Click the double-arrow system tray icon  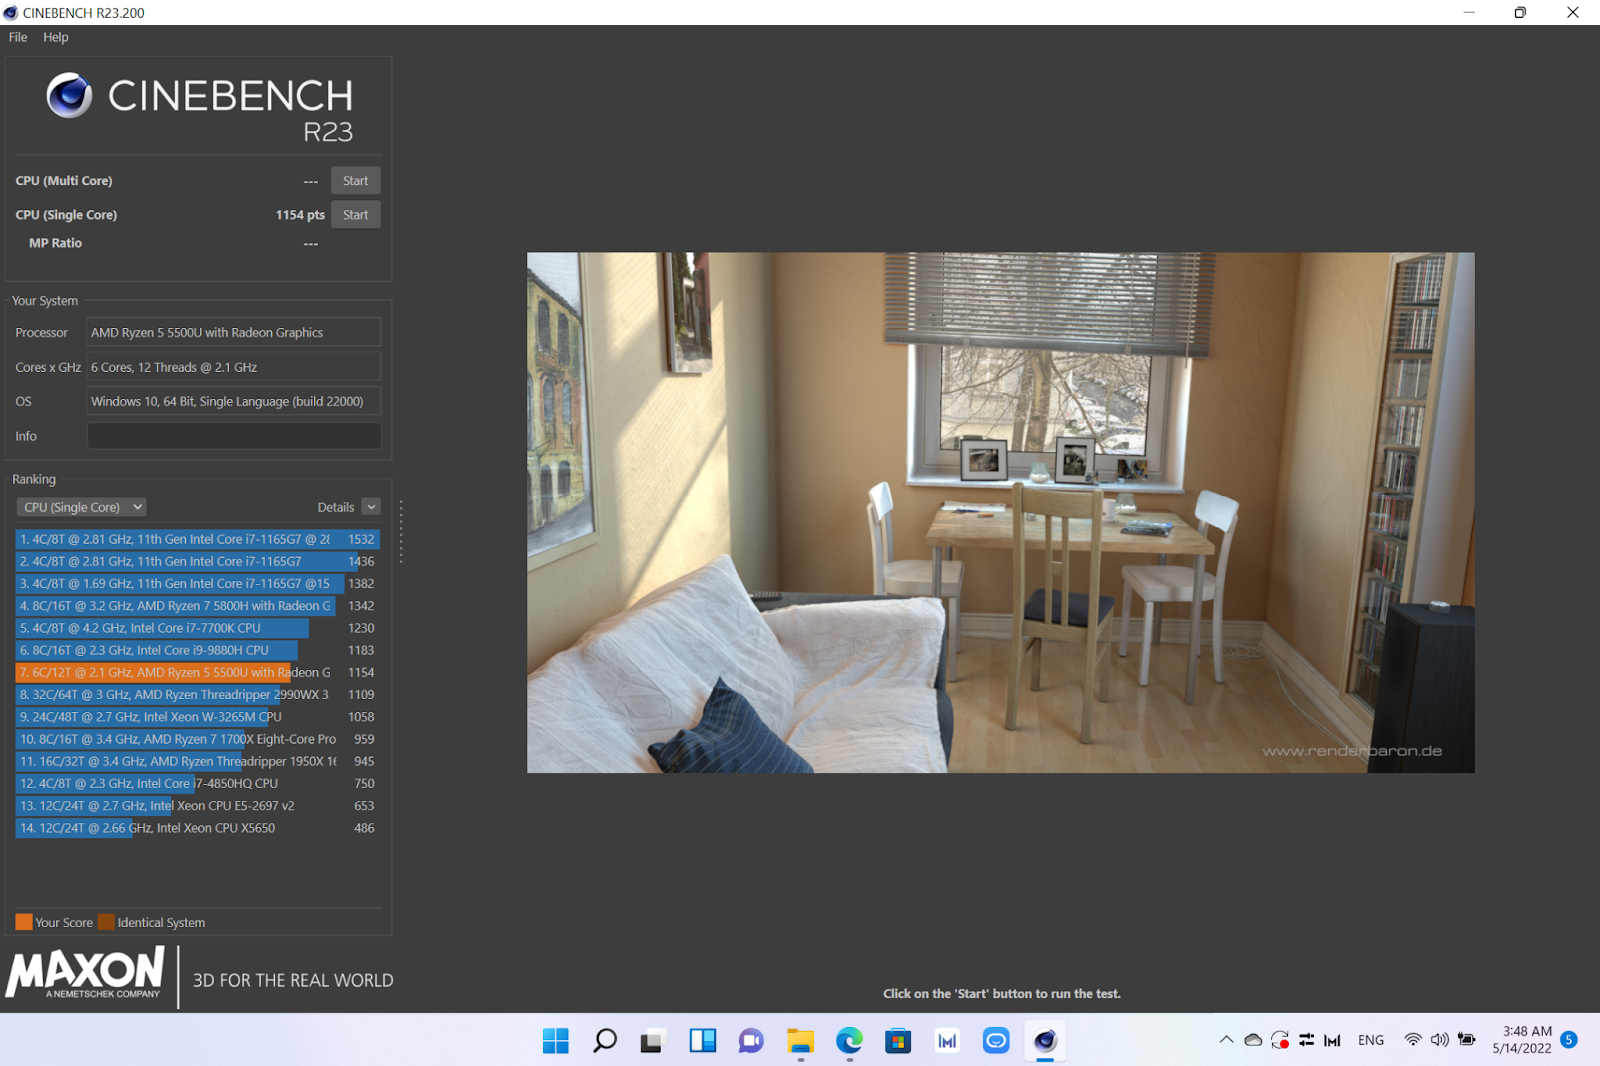[x=1306, y=1040]
